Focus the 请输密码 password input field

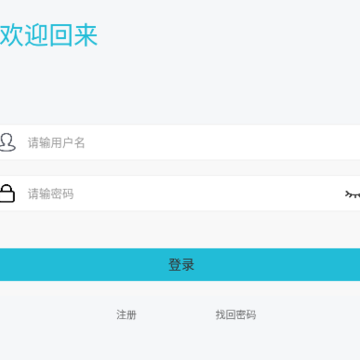(x=180, y=193)
